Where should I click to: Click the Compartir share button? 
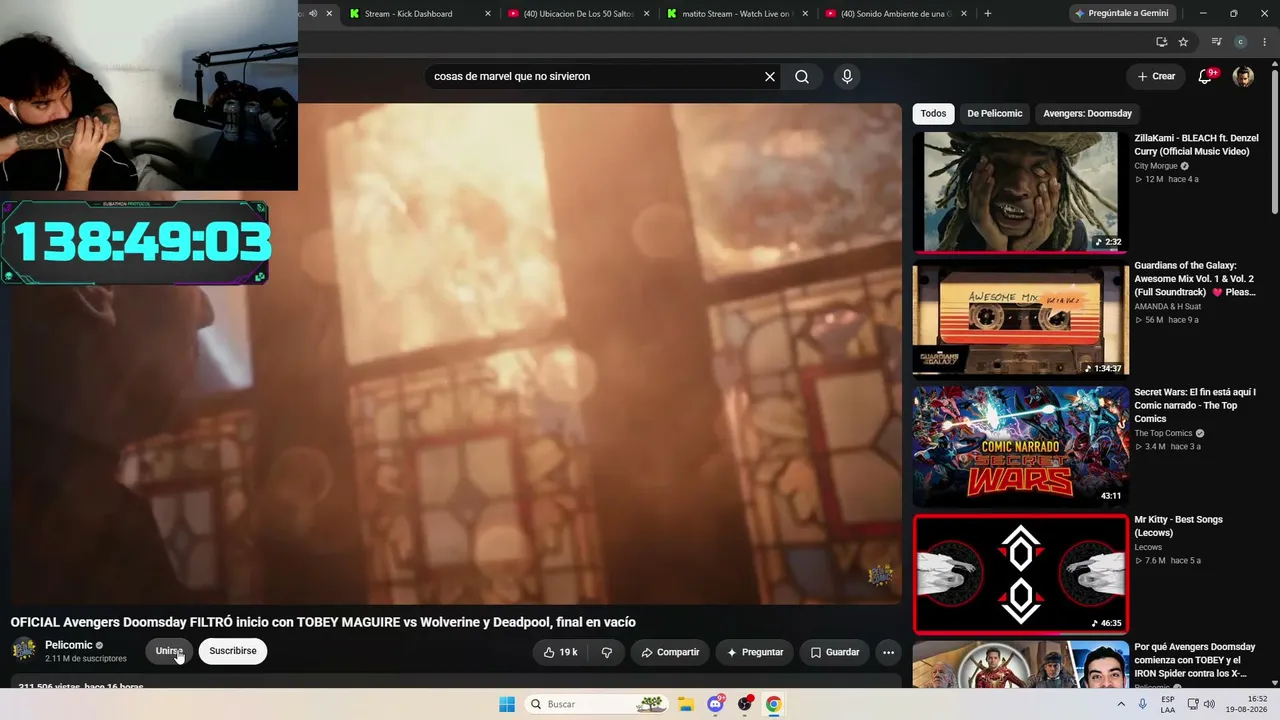pyautogui.click(x=670, y=652)
